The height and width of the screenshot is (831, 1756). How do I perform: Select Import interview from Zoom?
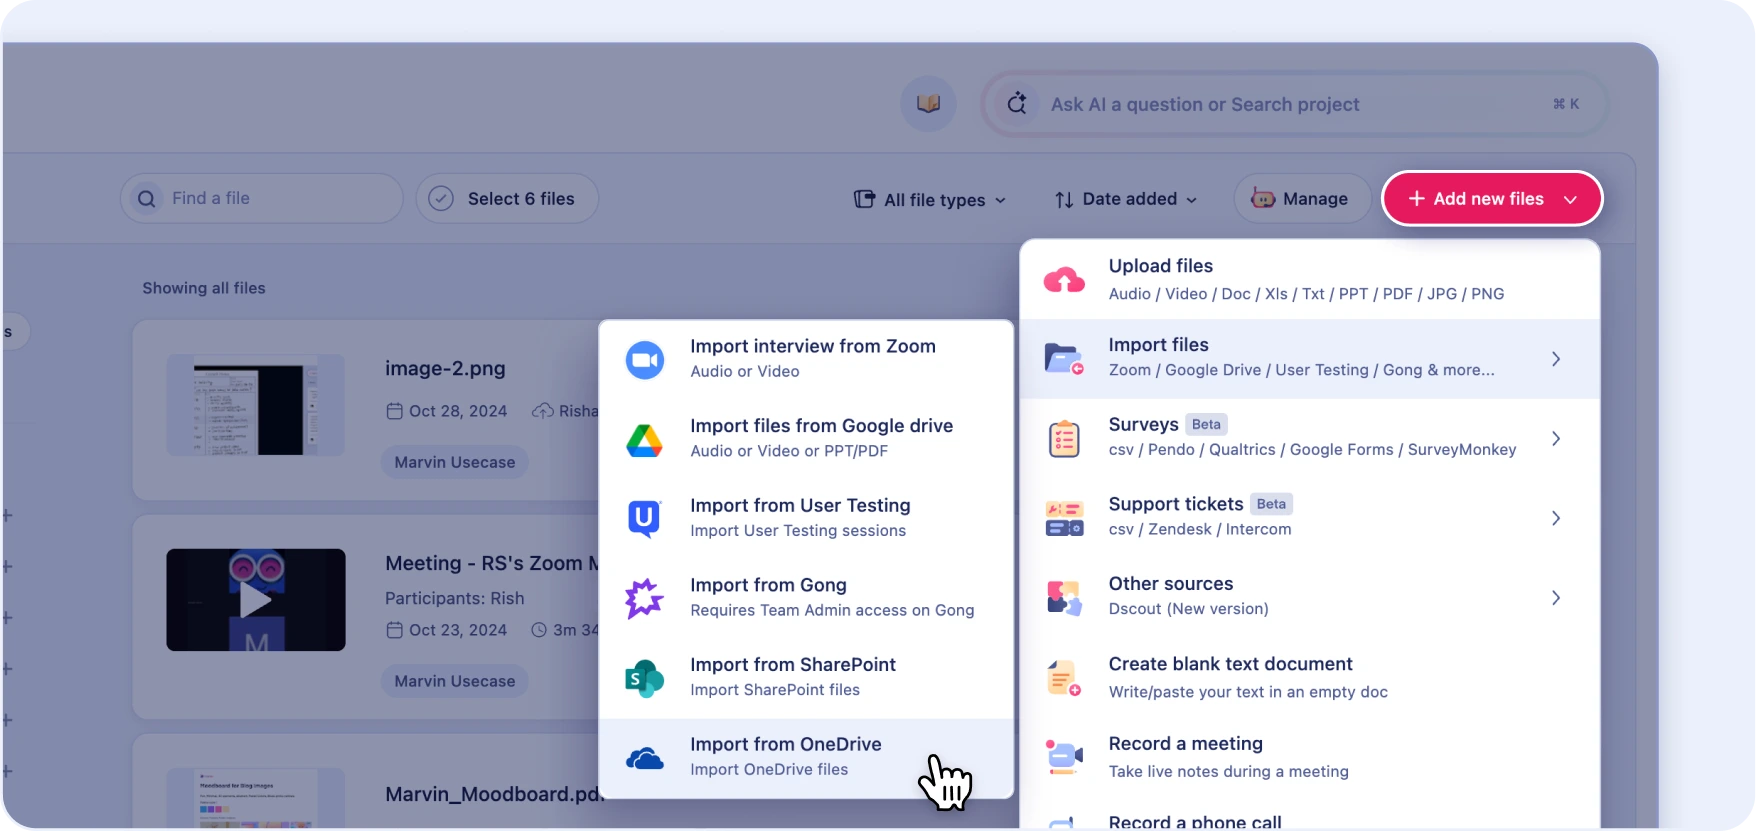click(x=806, y=359)
